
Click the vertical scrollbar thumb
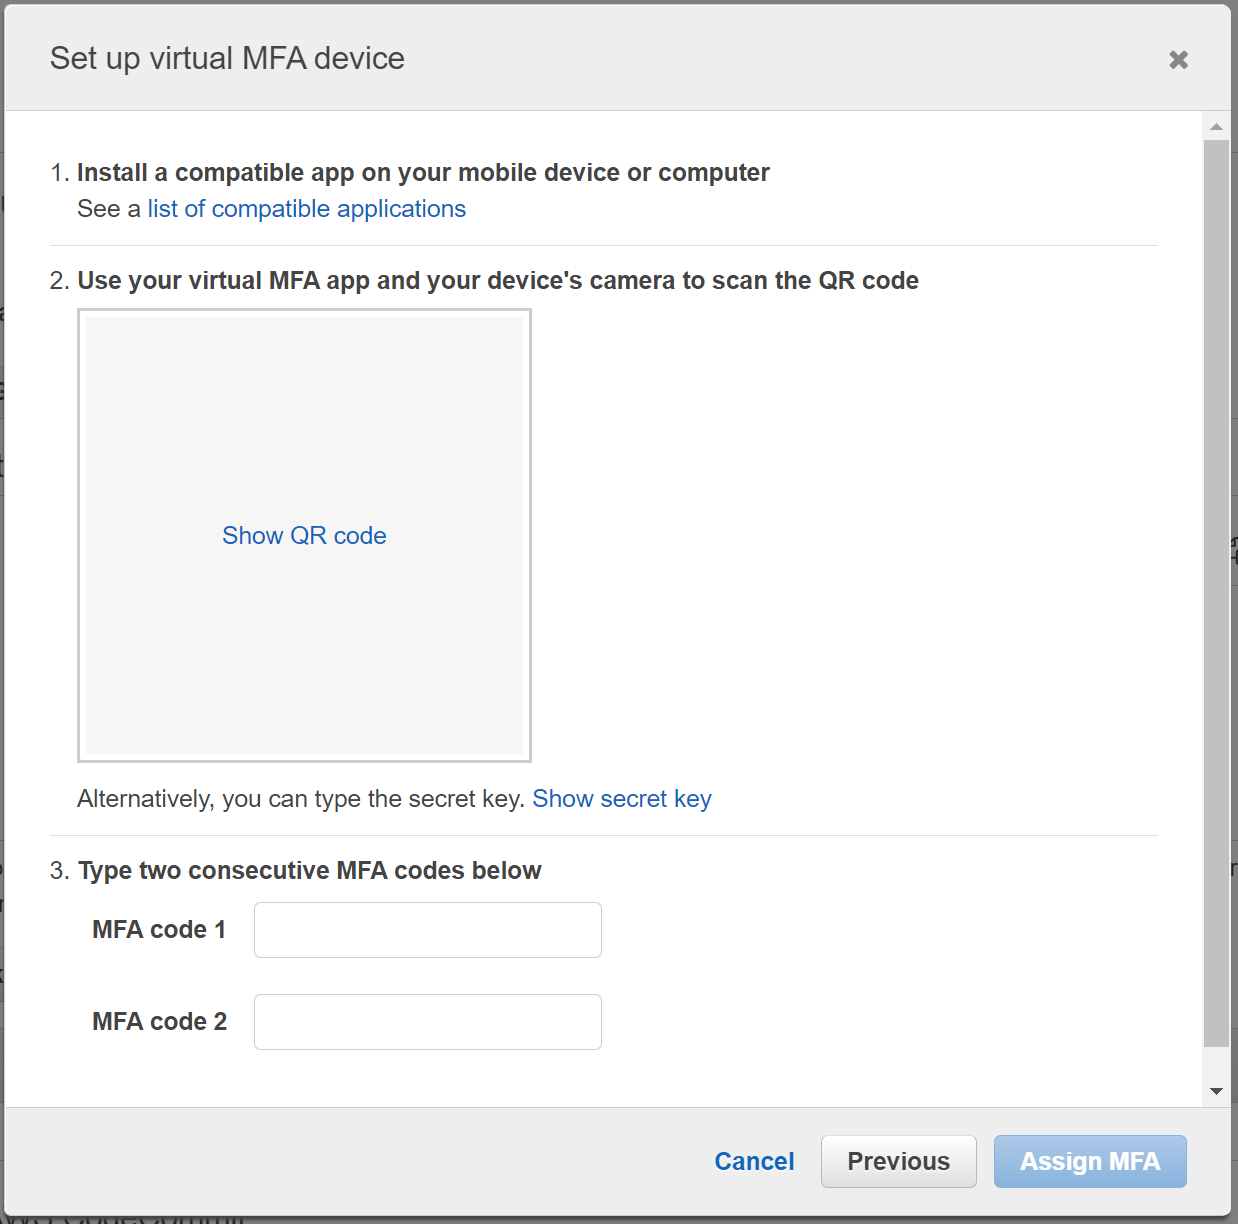1216,590
